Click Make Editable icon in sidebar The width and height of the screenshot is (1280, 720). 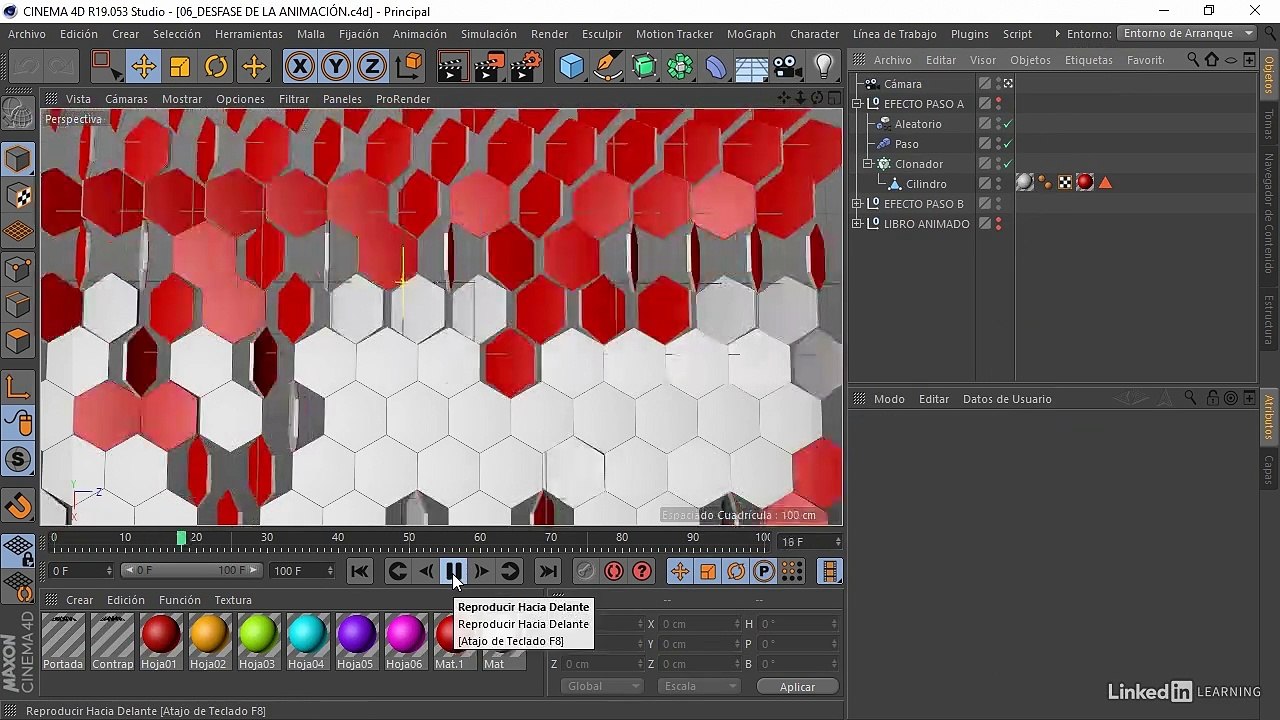(x=18, y=115)
